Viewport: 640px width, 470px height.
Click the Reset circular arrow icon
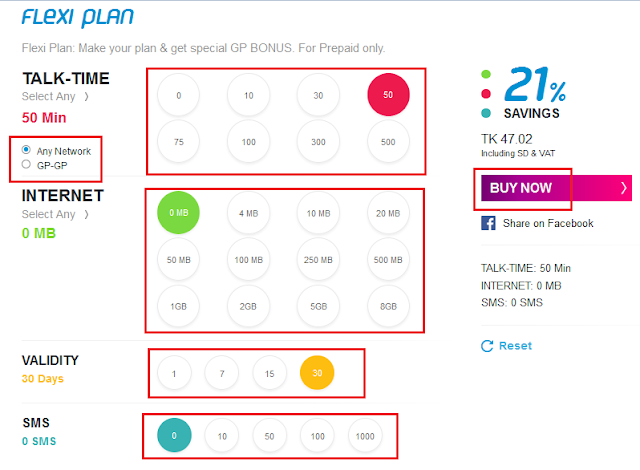point(487,346)
